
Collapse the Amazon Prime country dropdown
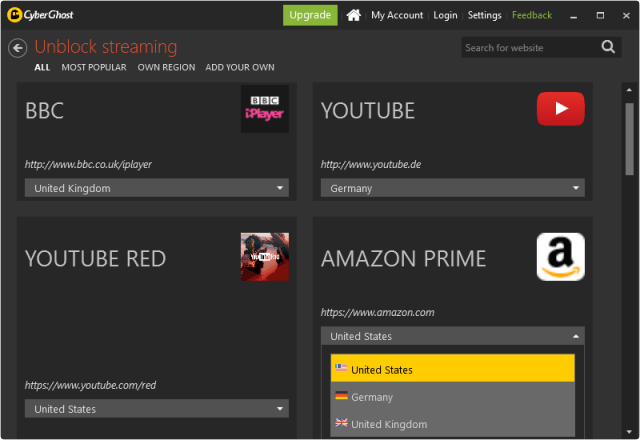(453, 336)
